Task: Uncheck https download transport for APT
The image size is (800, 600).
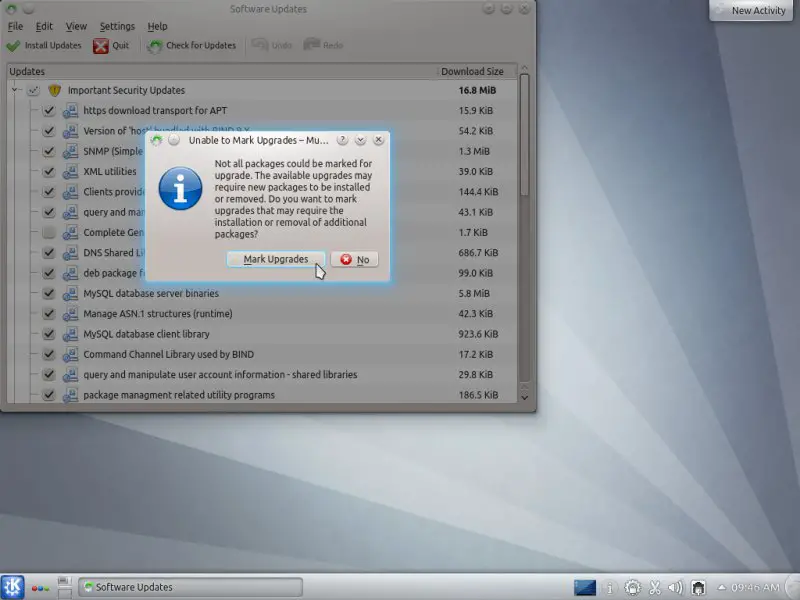Action: (49, 111)
